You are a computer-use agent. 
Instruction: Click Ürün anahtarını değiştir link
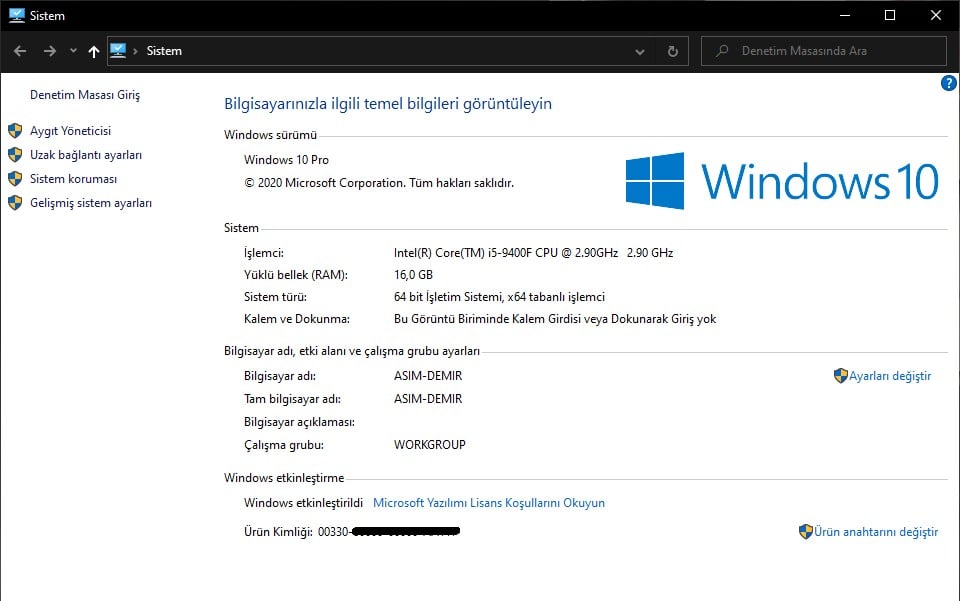pos(876,532)
